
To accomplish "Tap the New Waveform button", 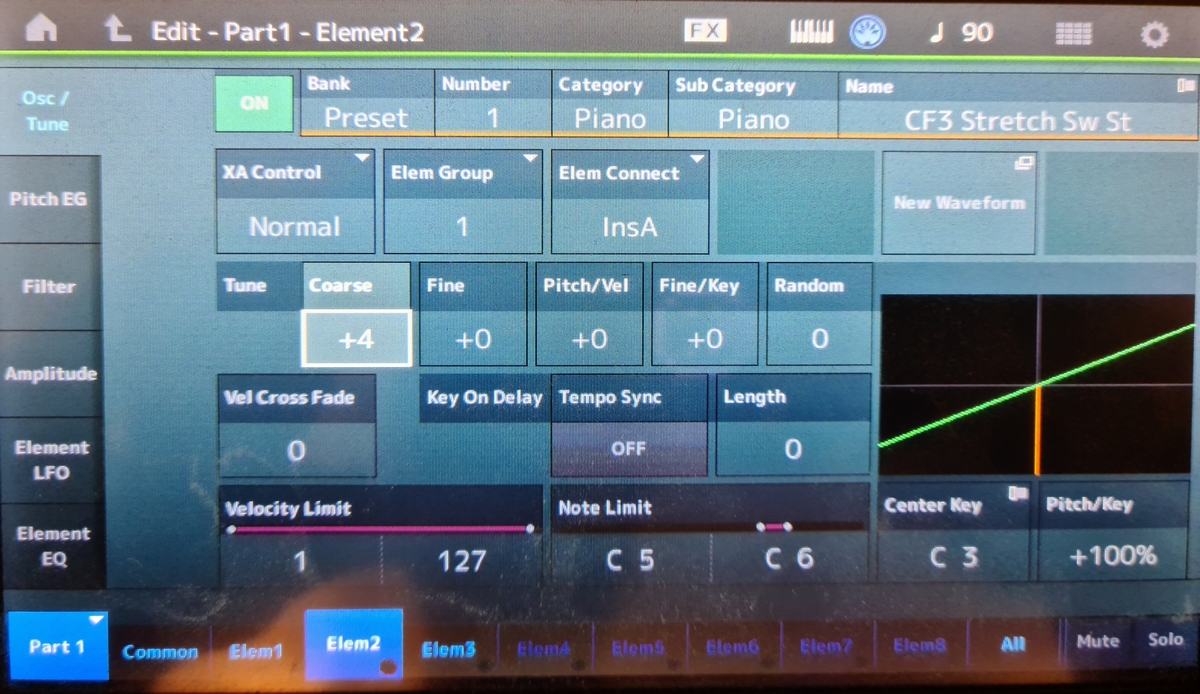I will coord(959,203).
